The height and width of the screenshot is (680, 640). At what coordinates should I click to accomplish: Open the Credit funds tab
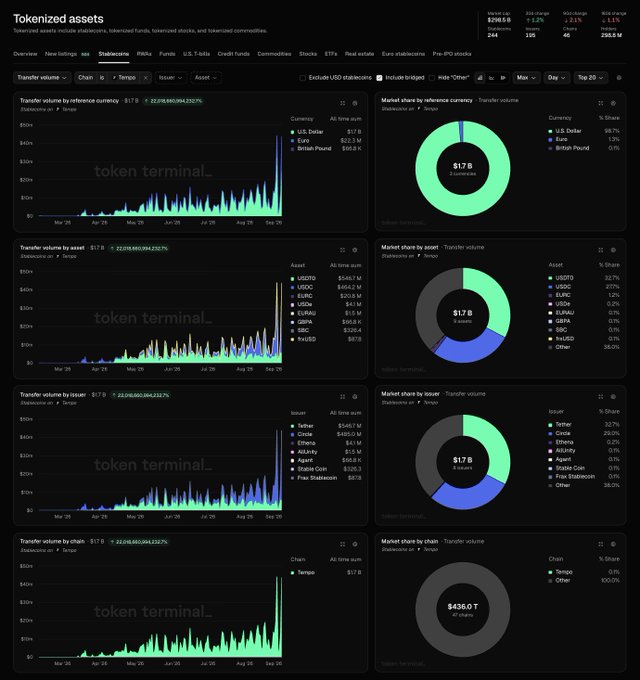tap(234, 54)
